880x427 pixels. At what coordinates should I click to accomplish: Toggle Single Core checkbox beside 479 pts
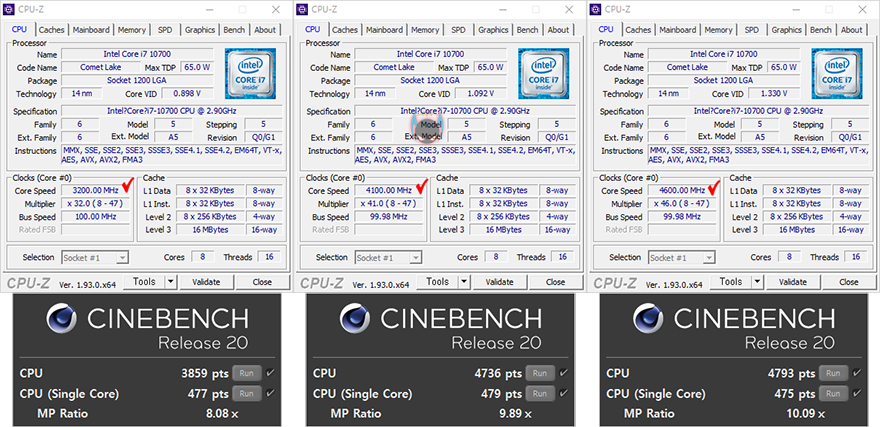(563, 393)
